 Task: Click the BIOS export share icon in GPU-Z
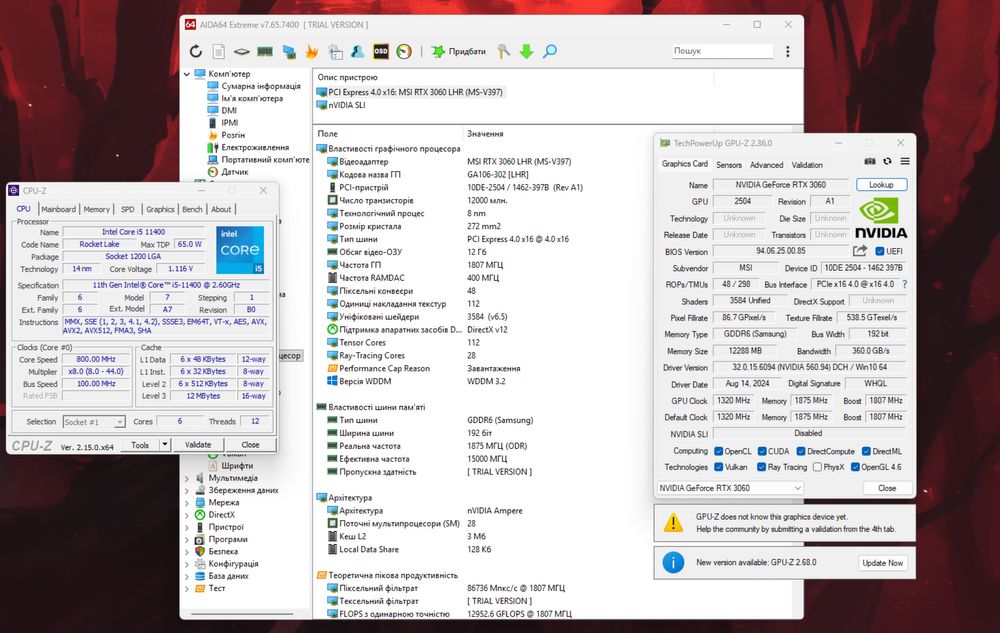[859, 251]
